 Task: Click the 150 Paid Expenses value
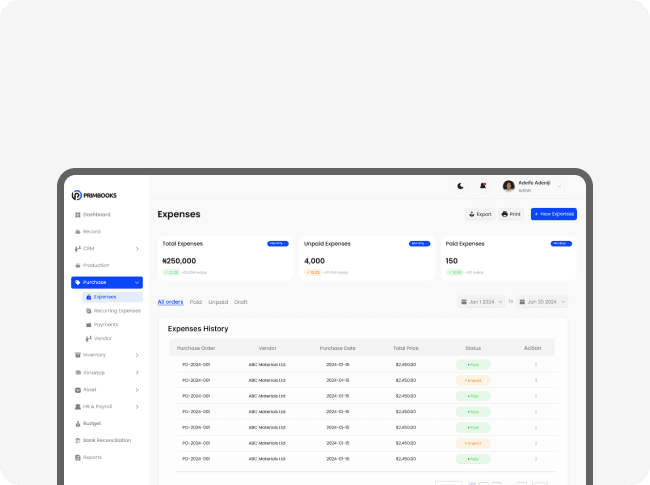(451, 261)
